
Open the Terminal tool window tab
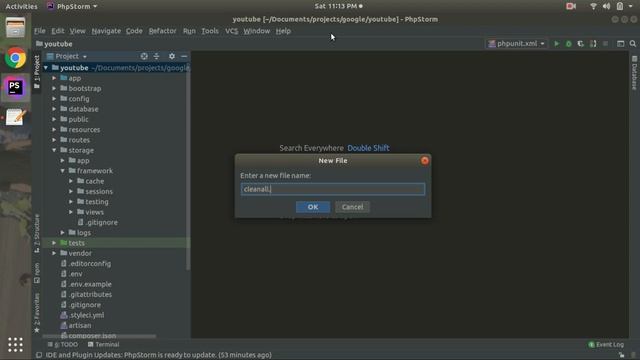[104, 344]
